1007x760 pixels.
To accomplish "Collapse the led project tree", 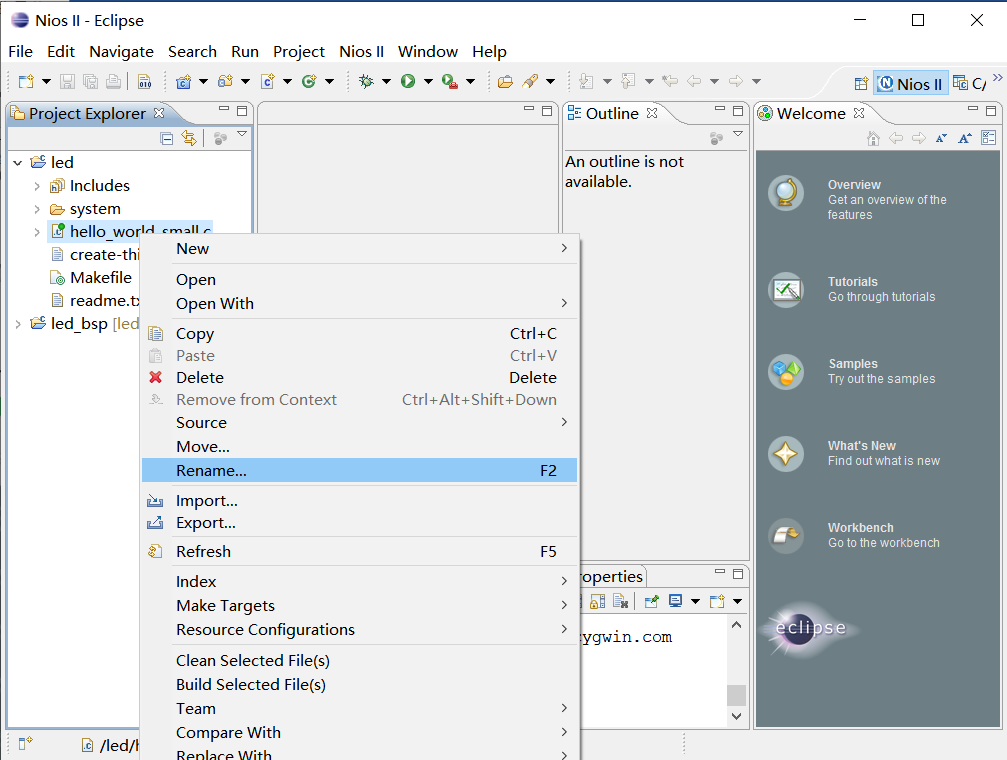I will pyautogui.click(x=18, y=162).
